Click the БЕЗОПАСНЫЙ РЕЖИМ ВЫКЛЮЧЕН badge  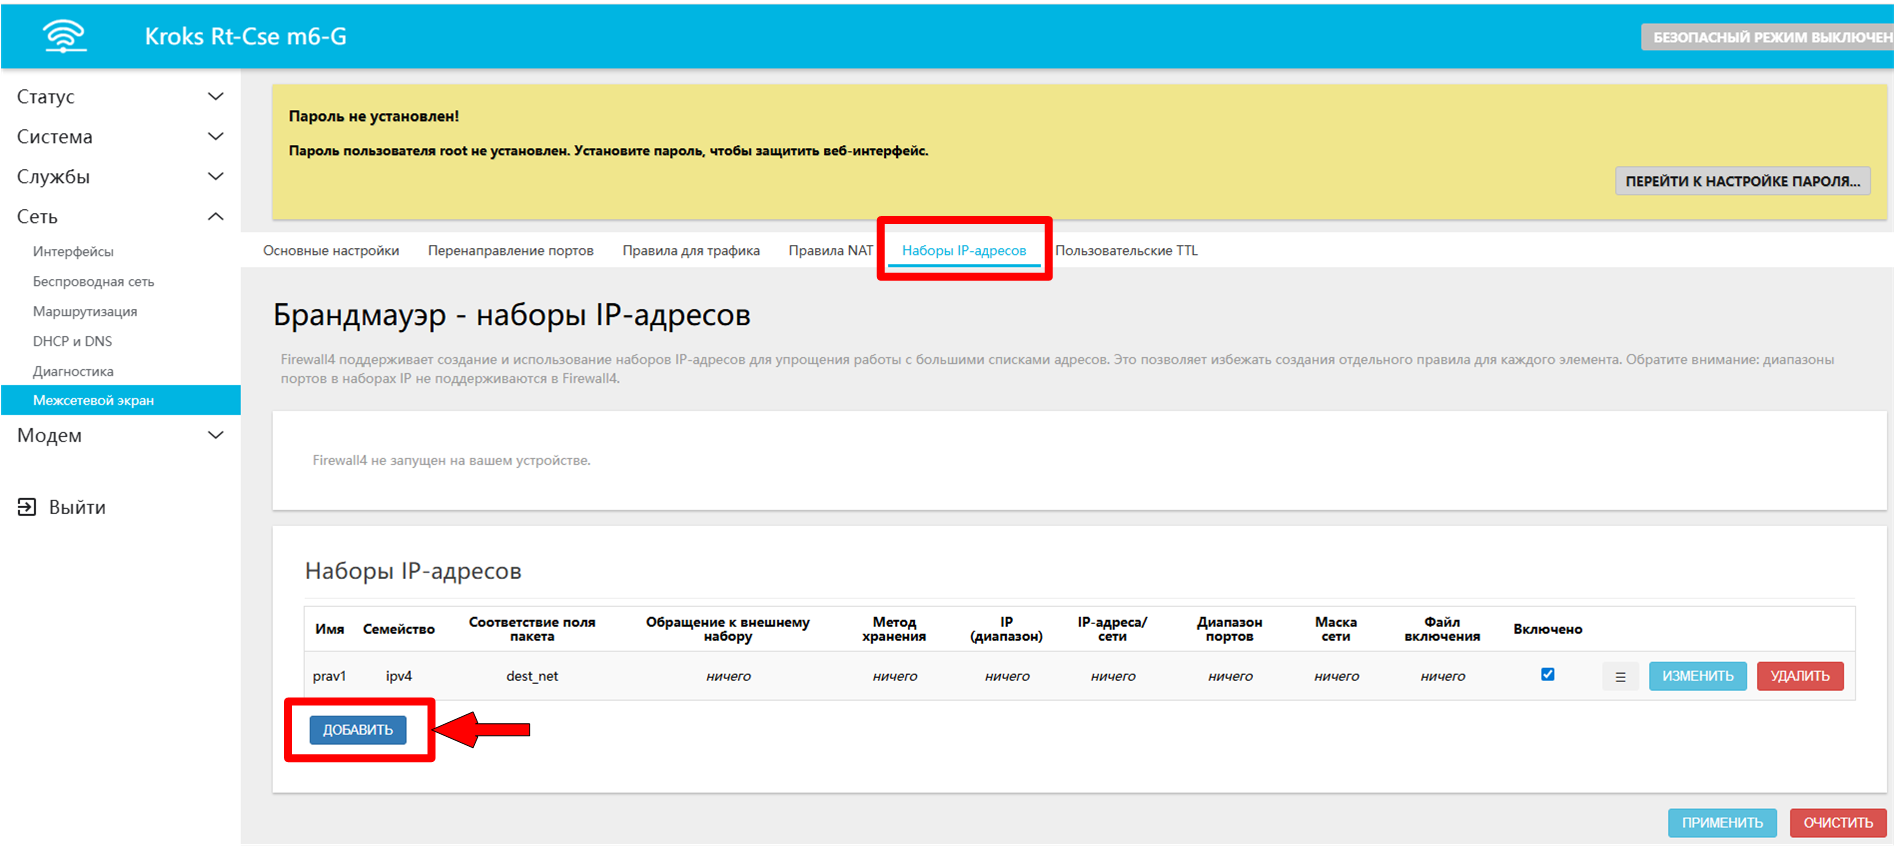pyautogui.click(x=1767, y=37)
